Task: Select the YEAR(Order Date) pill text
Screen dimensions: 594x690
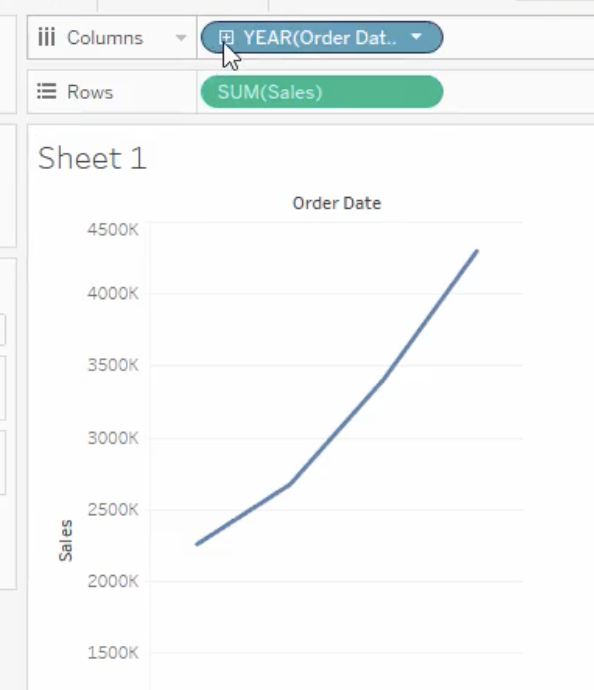Action: pos(320,38)
